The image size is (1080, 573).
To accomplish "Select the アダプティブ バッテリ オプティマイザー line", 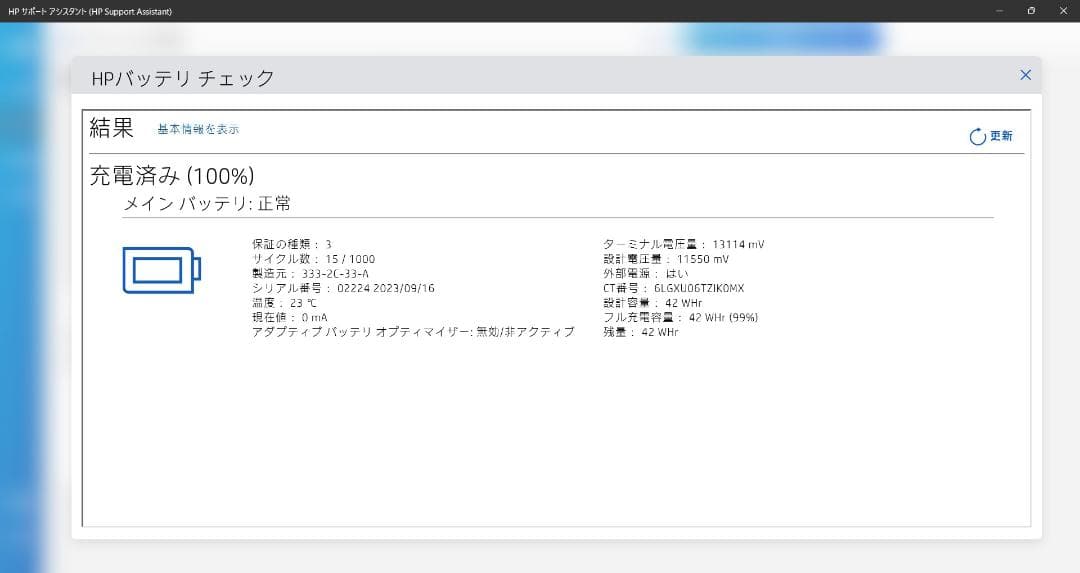I will click(413, 331).
